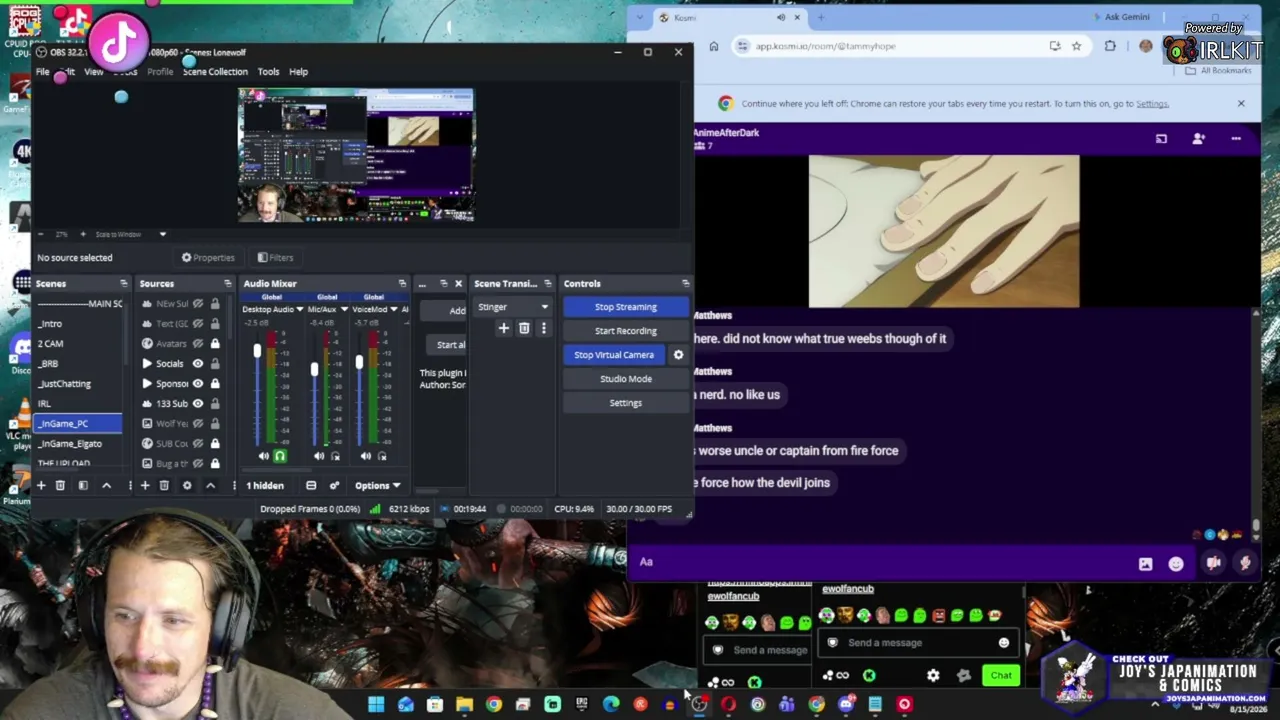
Task: Add a new scene with the plus icon
Action: tap(41, 486)
